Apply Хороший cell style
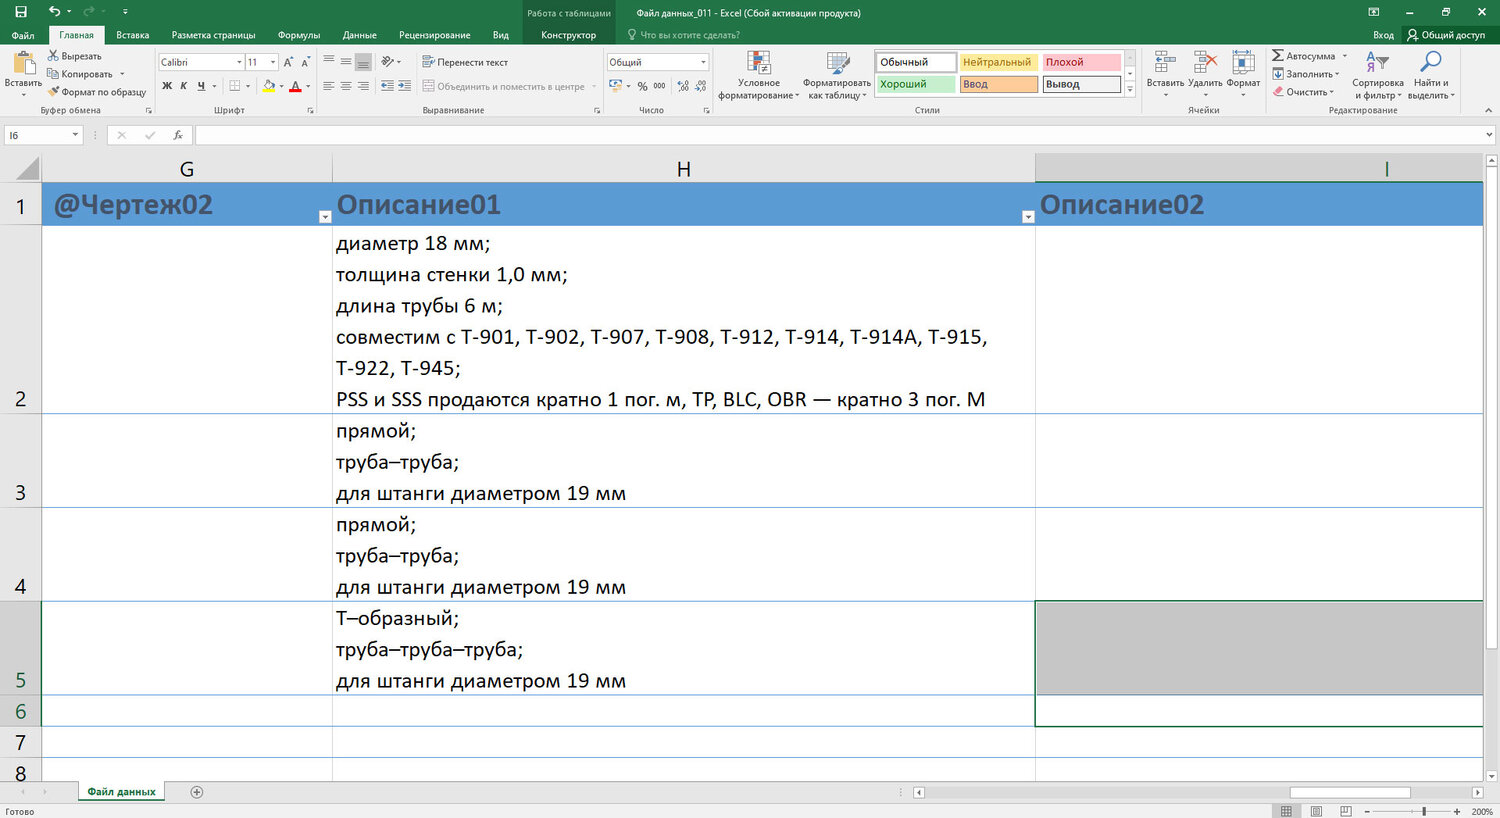 [916, 84]
